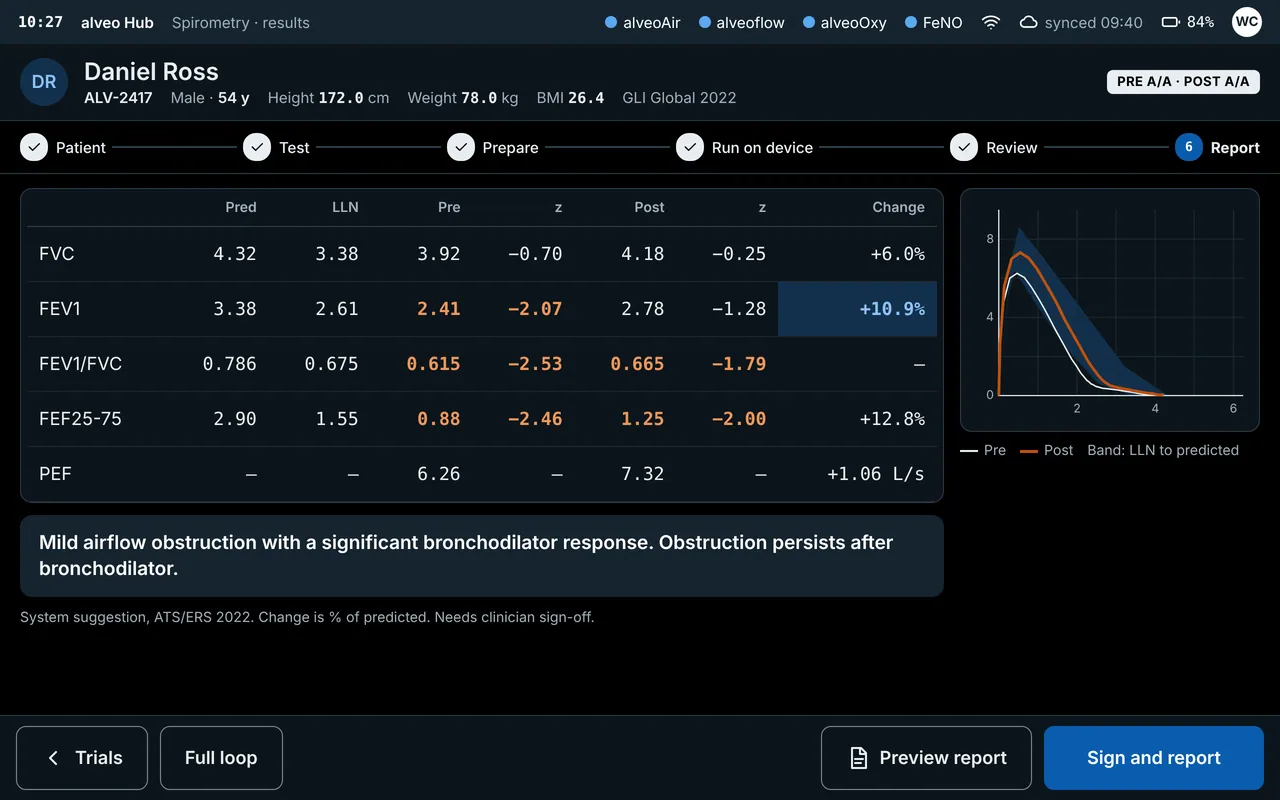Image resolution: width=1280 pixels, height=800 pixels.
Task: Click the FEF25-75 change +12.8%
Action: pos(892,419)
